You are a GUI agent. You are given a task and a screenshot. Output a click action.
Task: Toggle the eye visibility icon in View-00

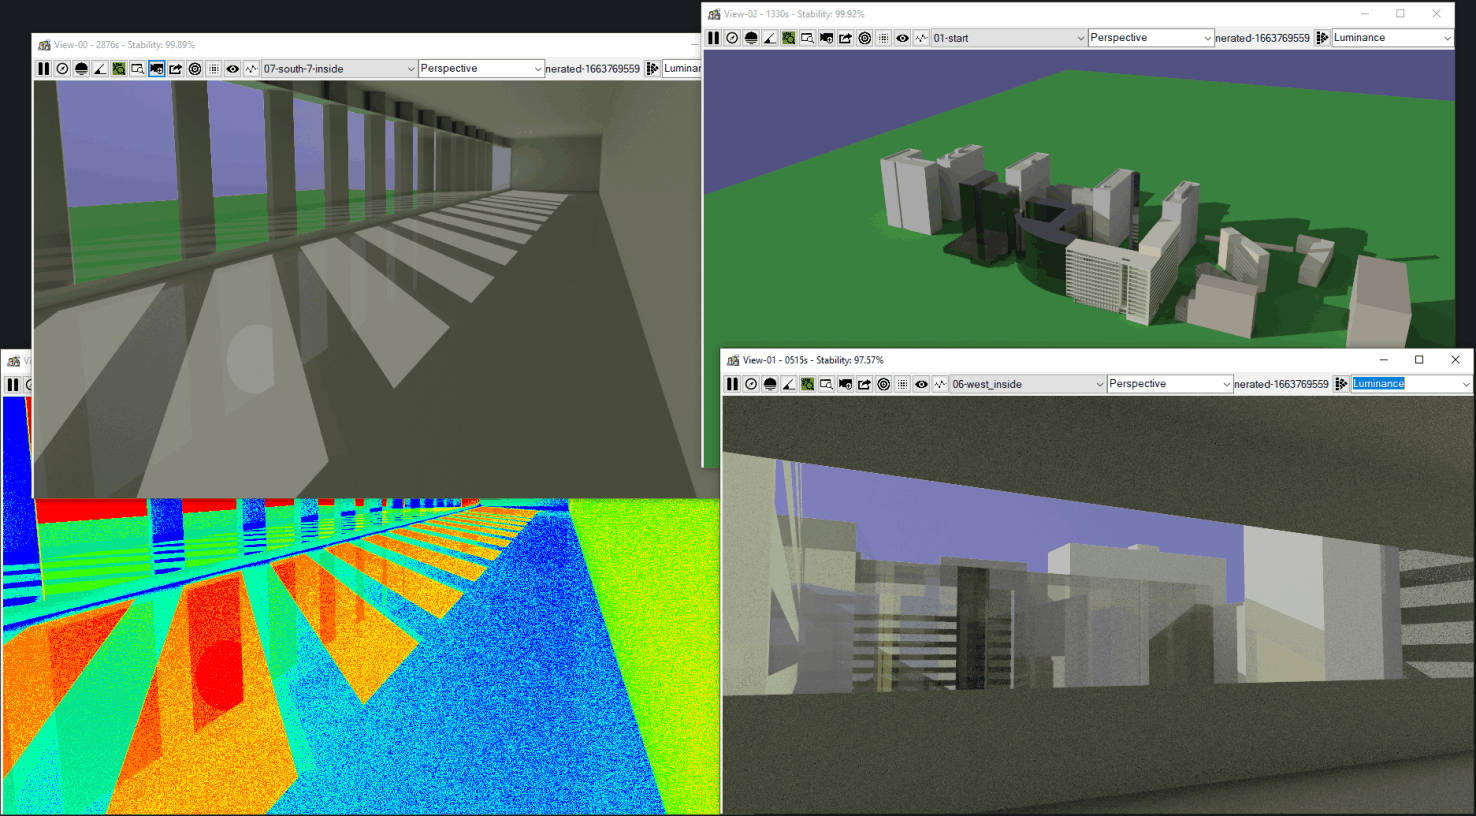pos(232,68)
